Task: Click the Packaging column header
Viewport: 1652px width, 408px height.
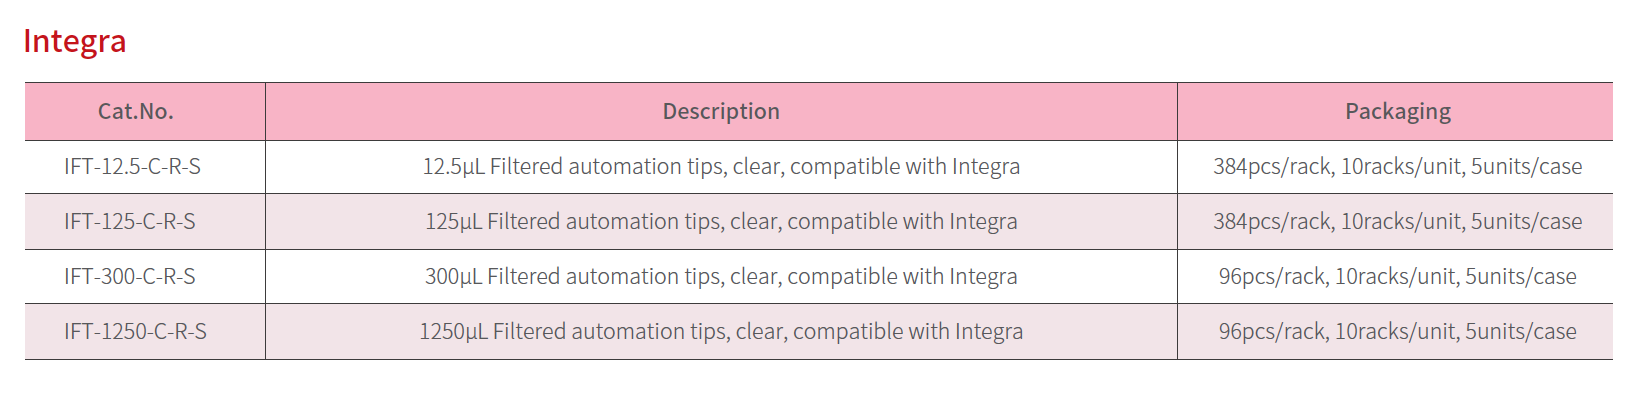Action: (x=1398, y=111)
